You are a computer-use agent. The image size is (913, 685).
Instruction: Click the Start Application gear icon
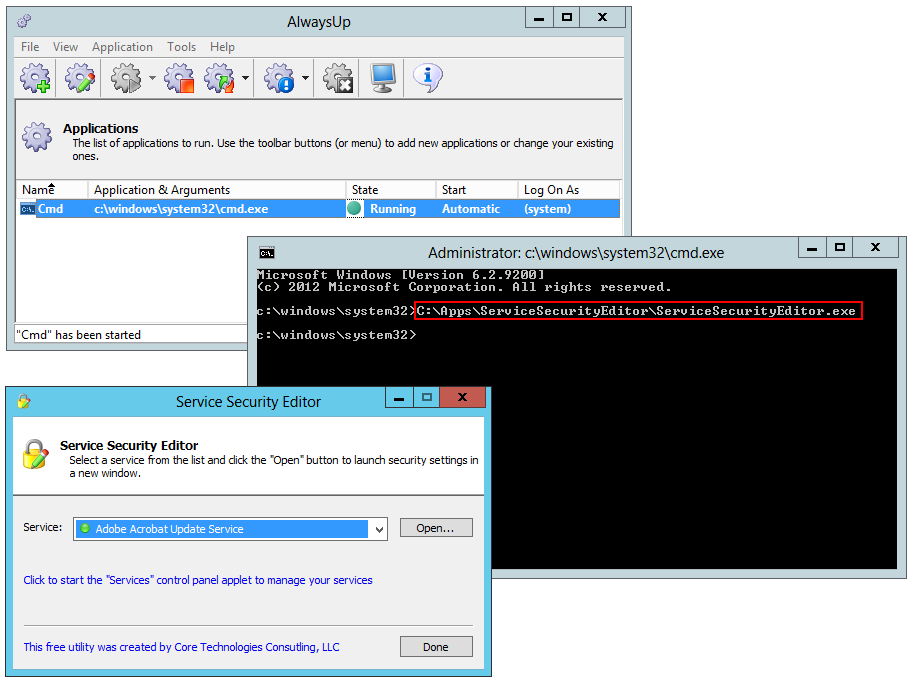point(126,78)
